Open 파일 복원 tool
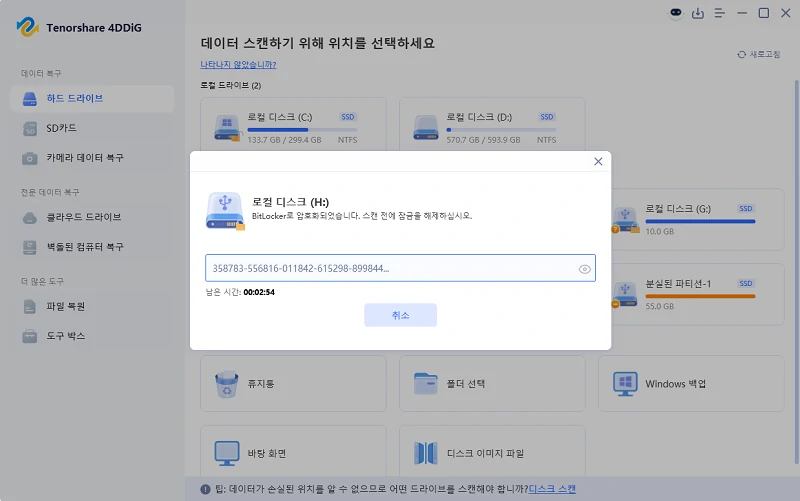 (x=92, y=307)
